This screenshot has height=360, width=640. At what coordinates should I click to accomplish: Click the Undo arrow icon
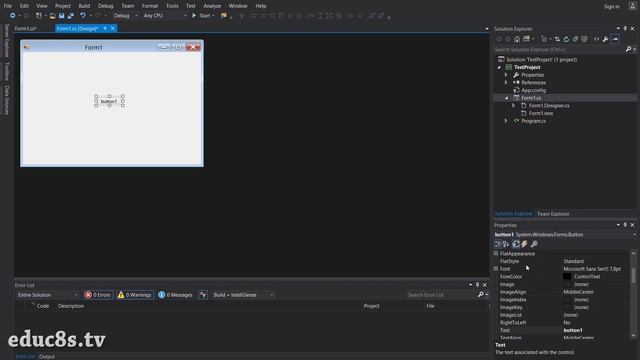82,16
